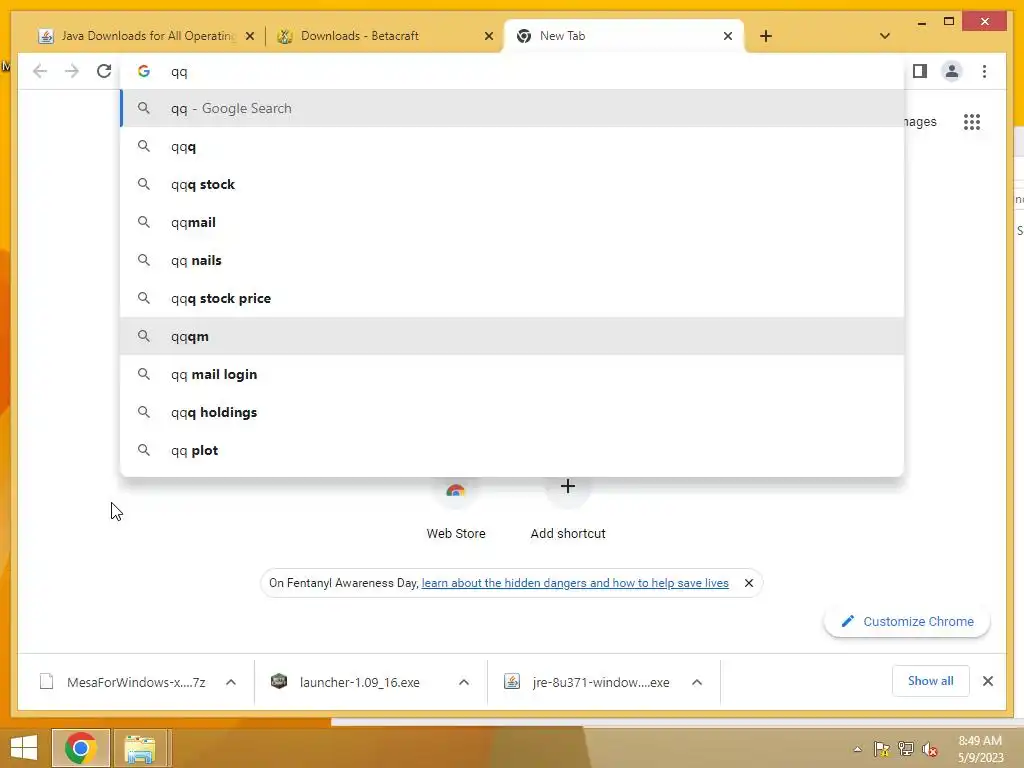Open the profile avatar menu
The image size is (1024, 768).
(952, 71)
